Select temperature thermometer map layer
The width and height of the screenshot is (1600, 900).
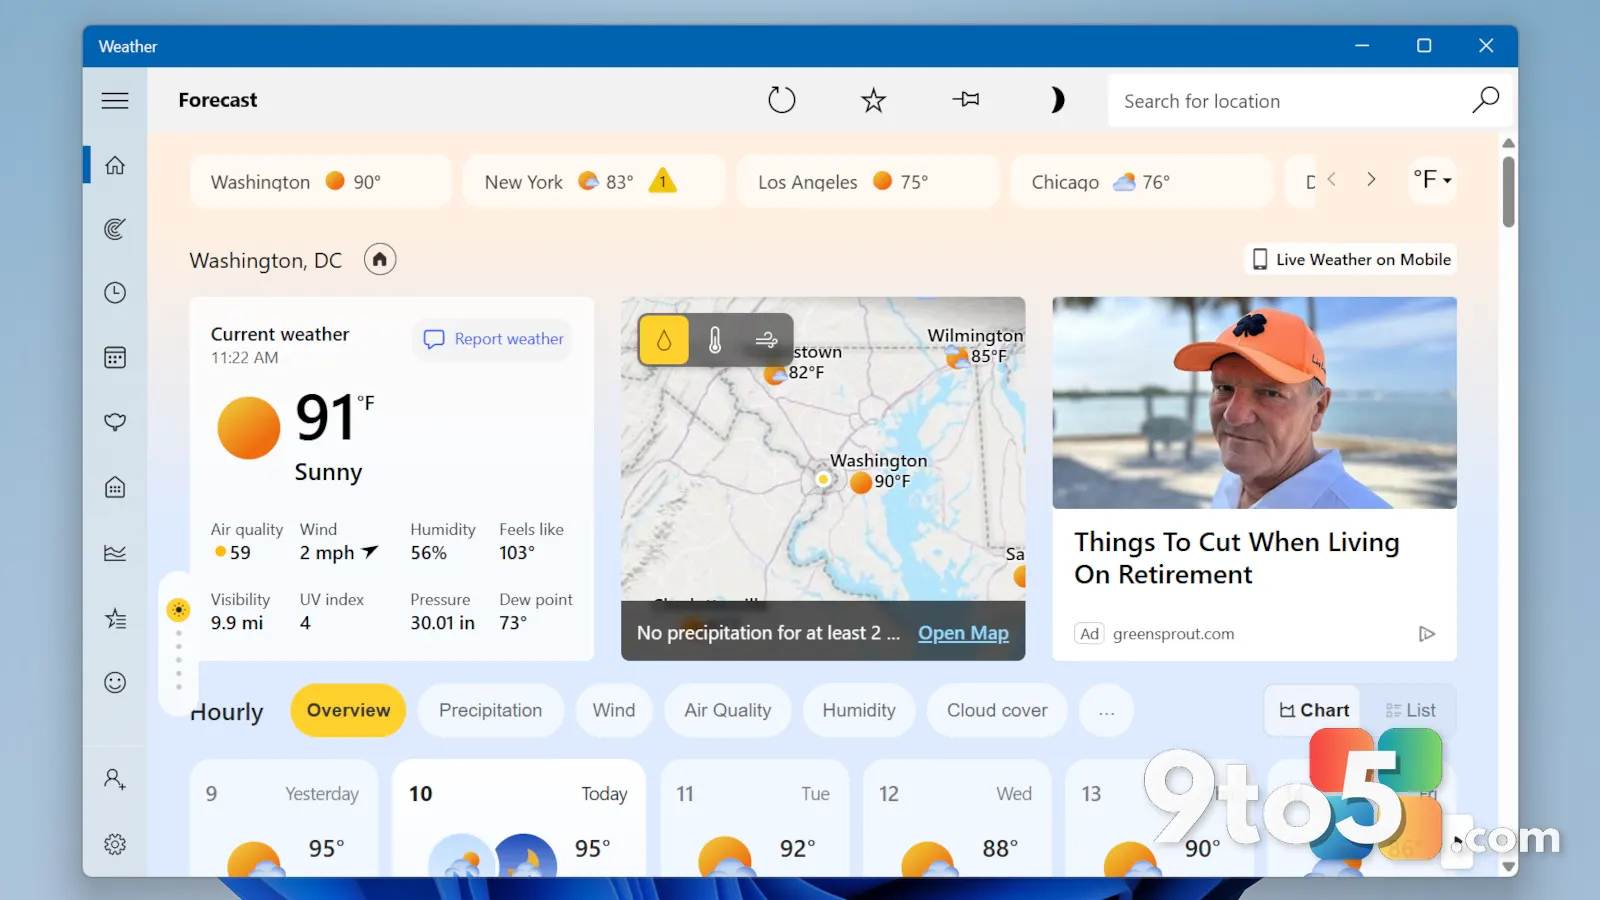point(715,340)
